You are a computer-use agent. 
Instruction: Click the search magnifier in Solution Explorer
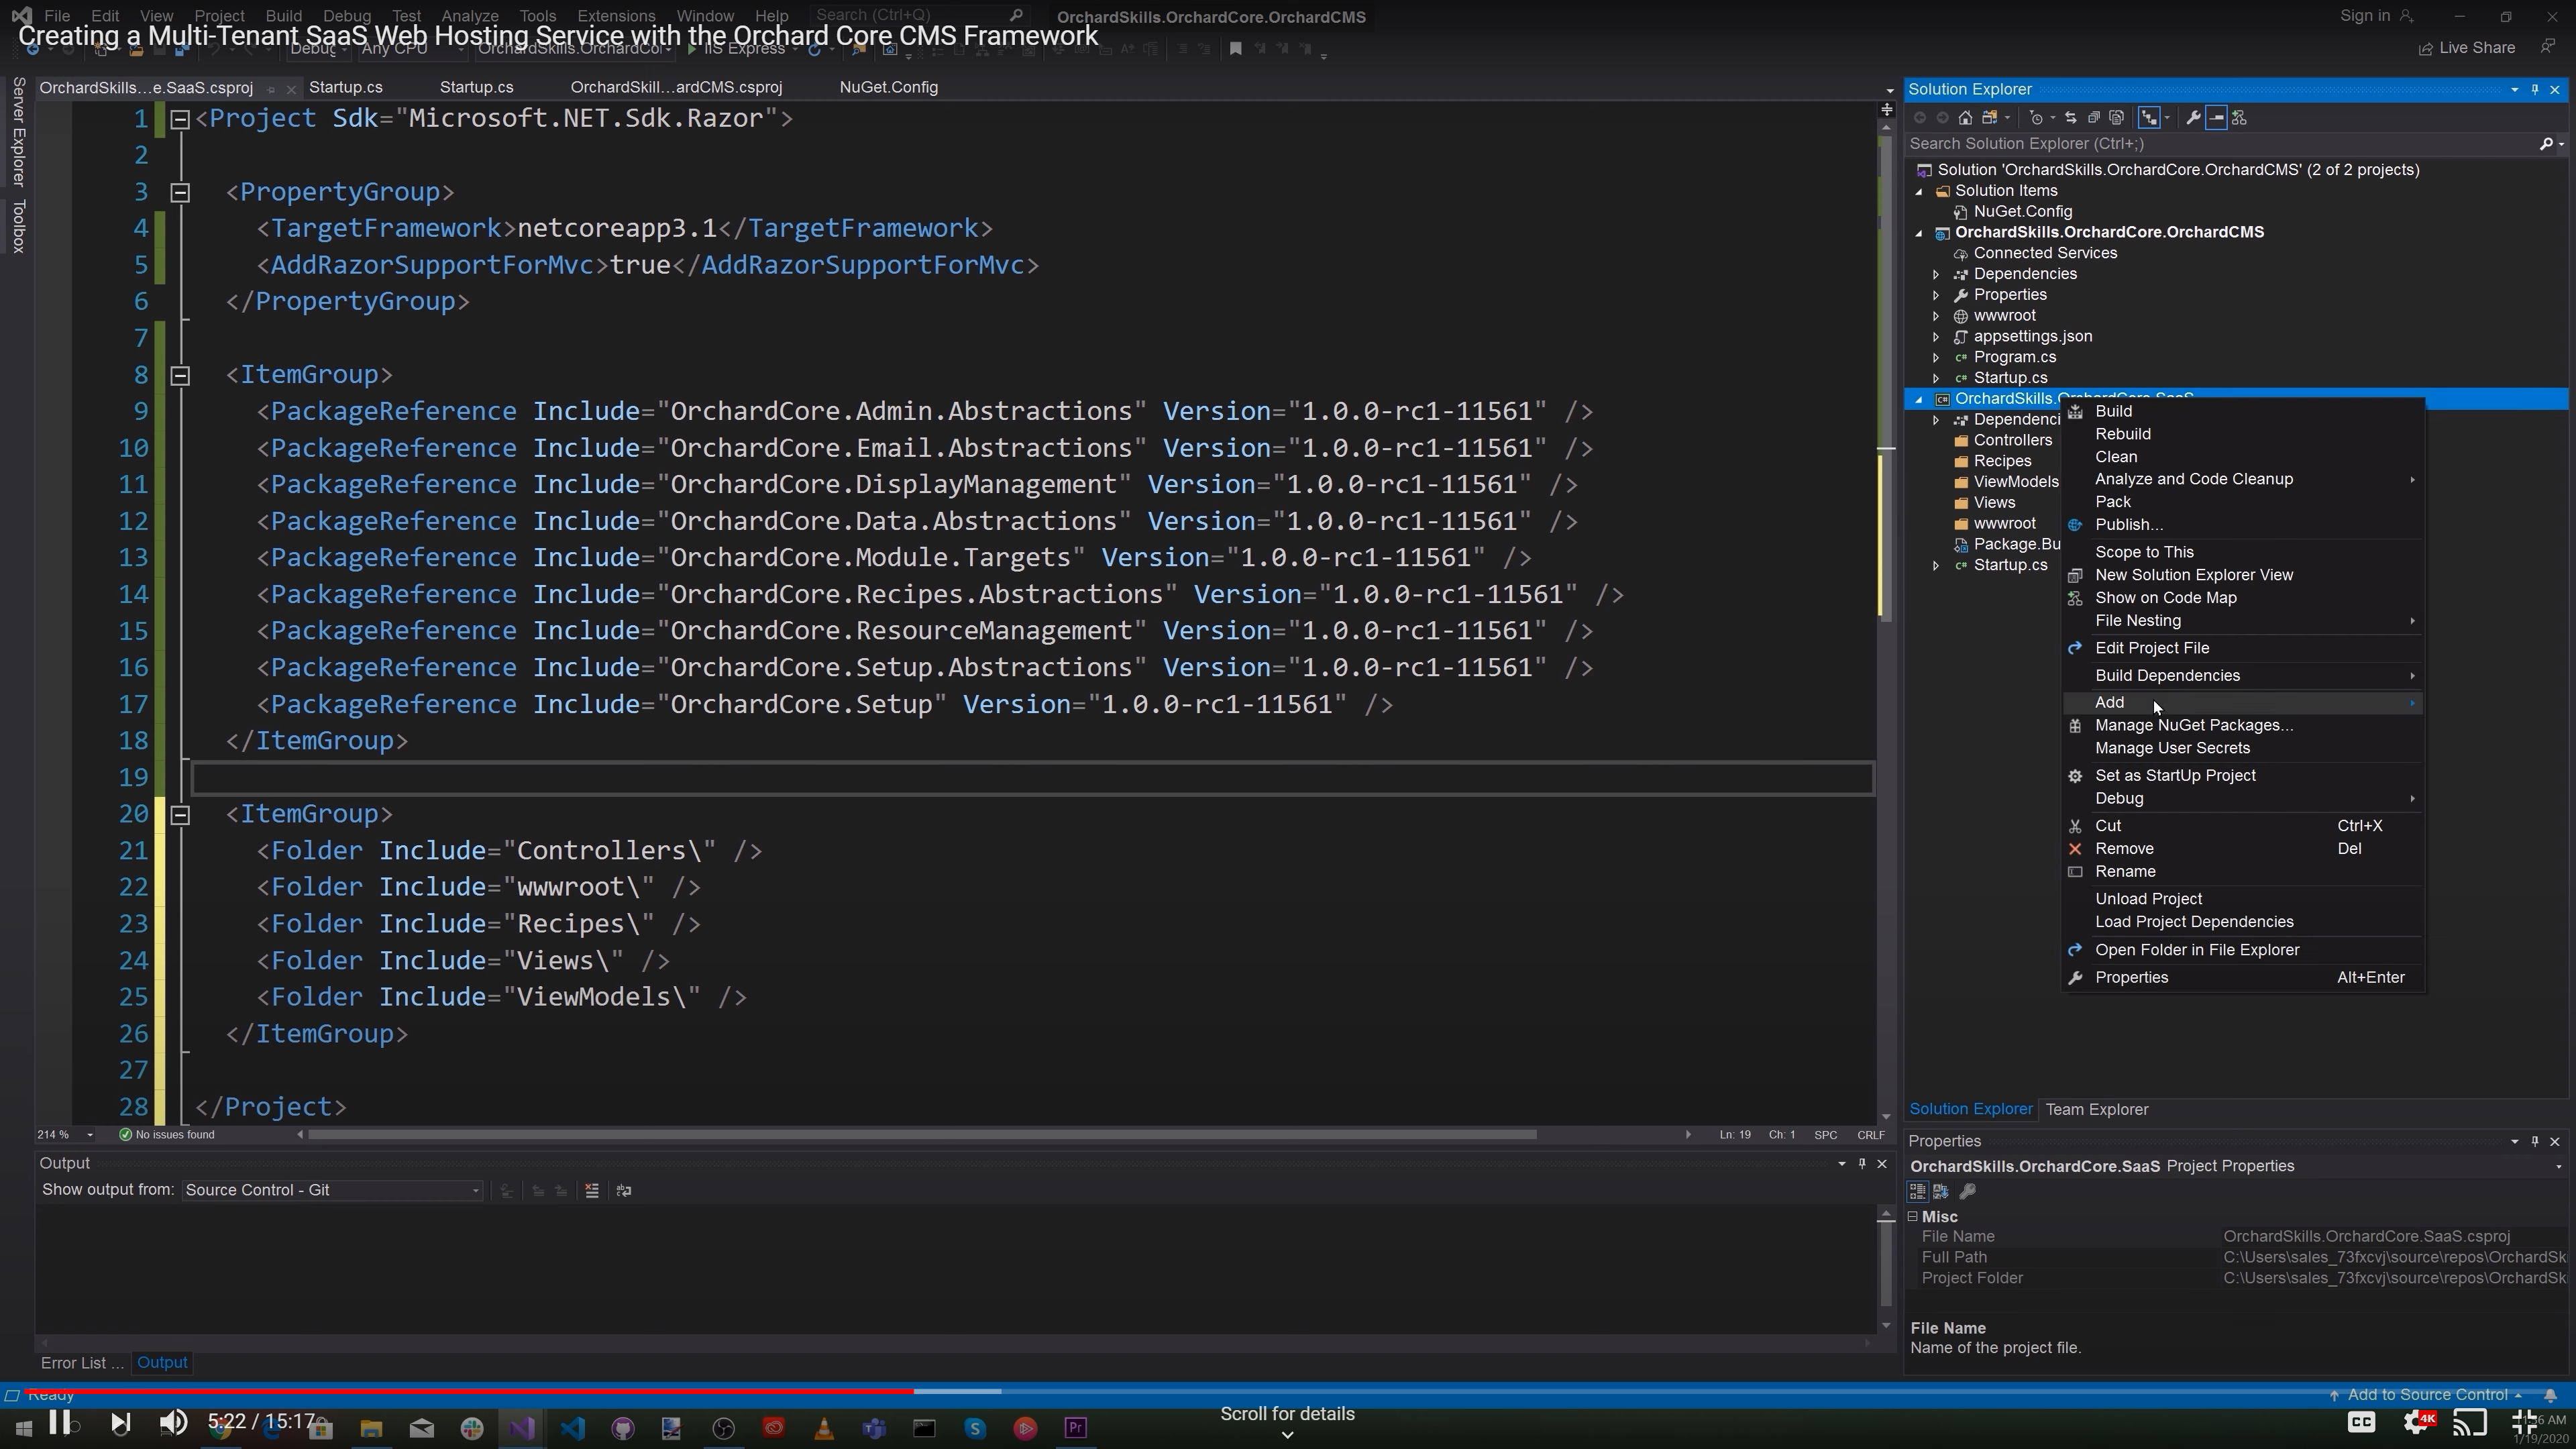(2546, 144)
